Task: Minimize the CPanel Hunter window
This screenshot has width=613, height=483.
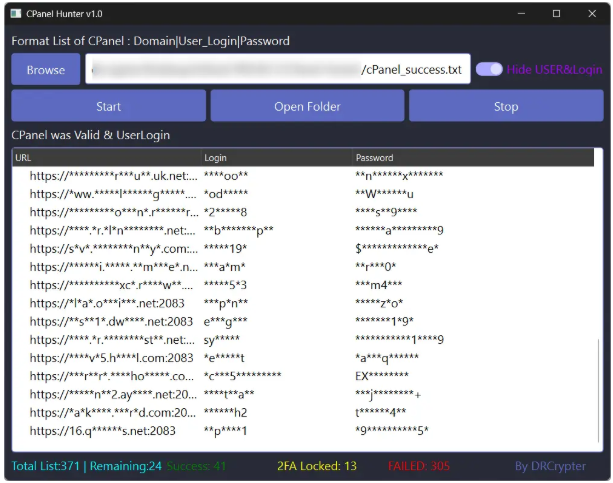Action: coord(521,14)
